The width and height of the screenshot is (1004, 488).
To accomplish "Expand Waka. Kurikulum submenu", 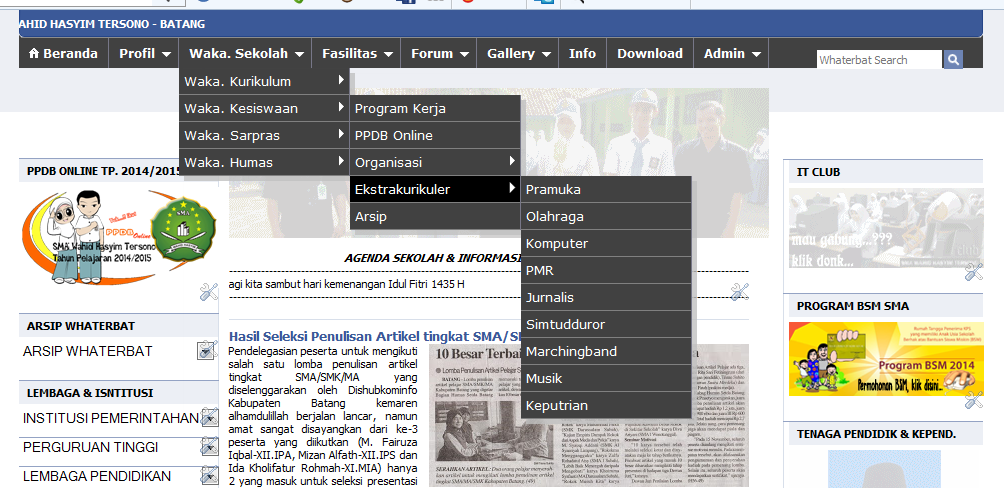I will click(264, 81).
